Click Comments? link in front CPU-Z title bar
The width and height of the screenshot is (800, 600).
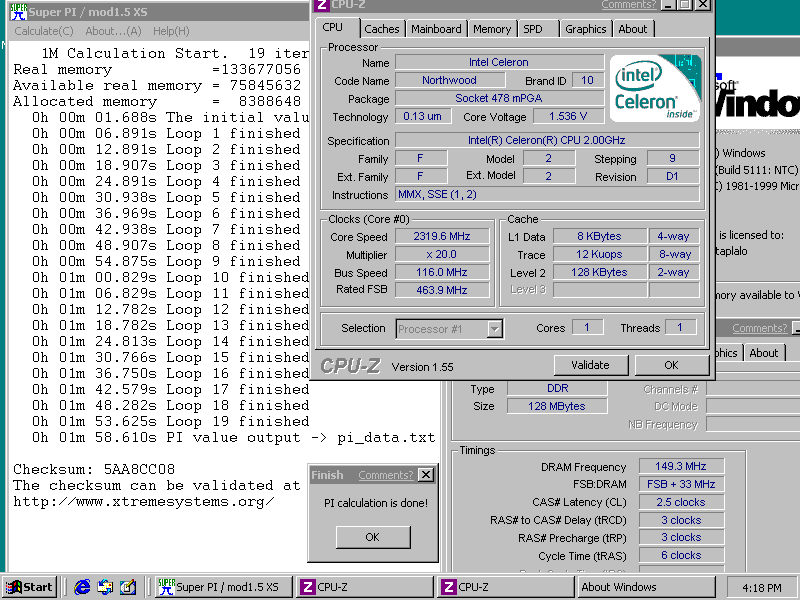pos(629,5)
